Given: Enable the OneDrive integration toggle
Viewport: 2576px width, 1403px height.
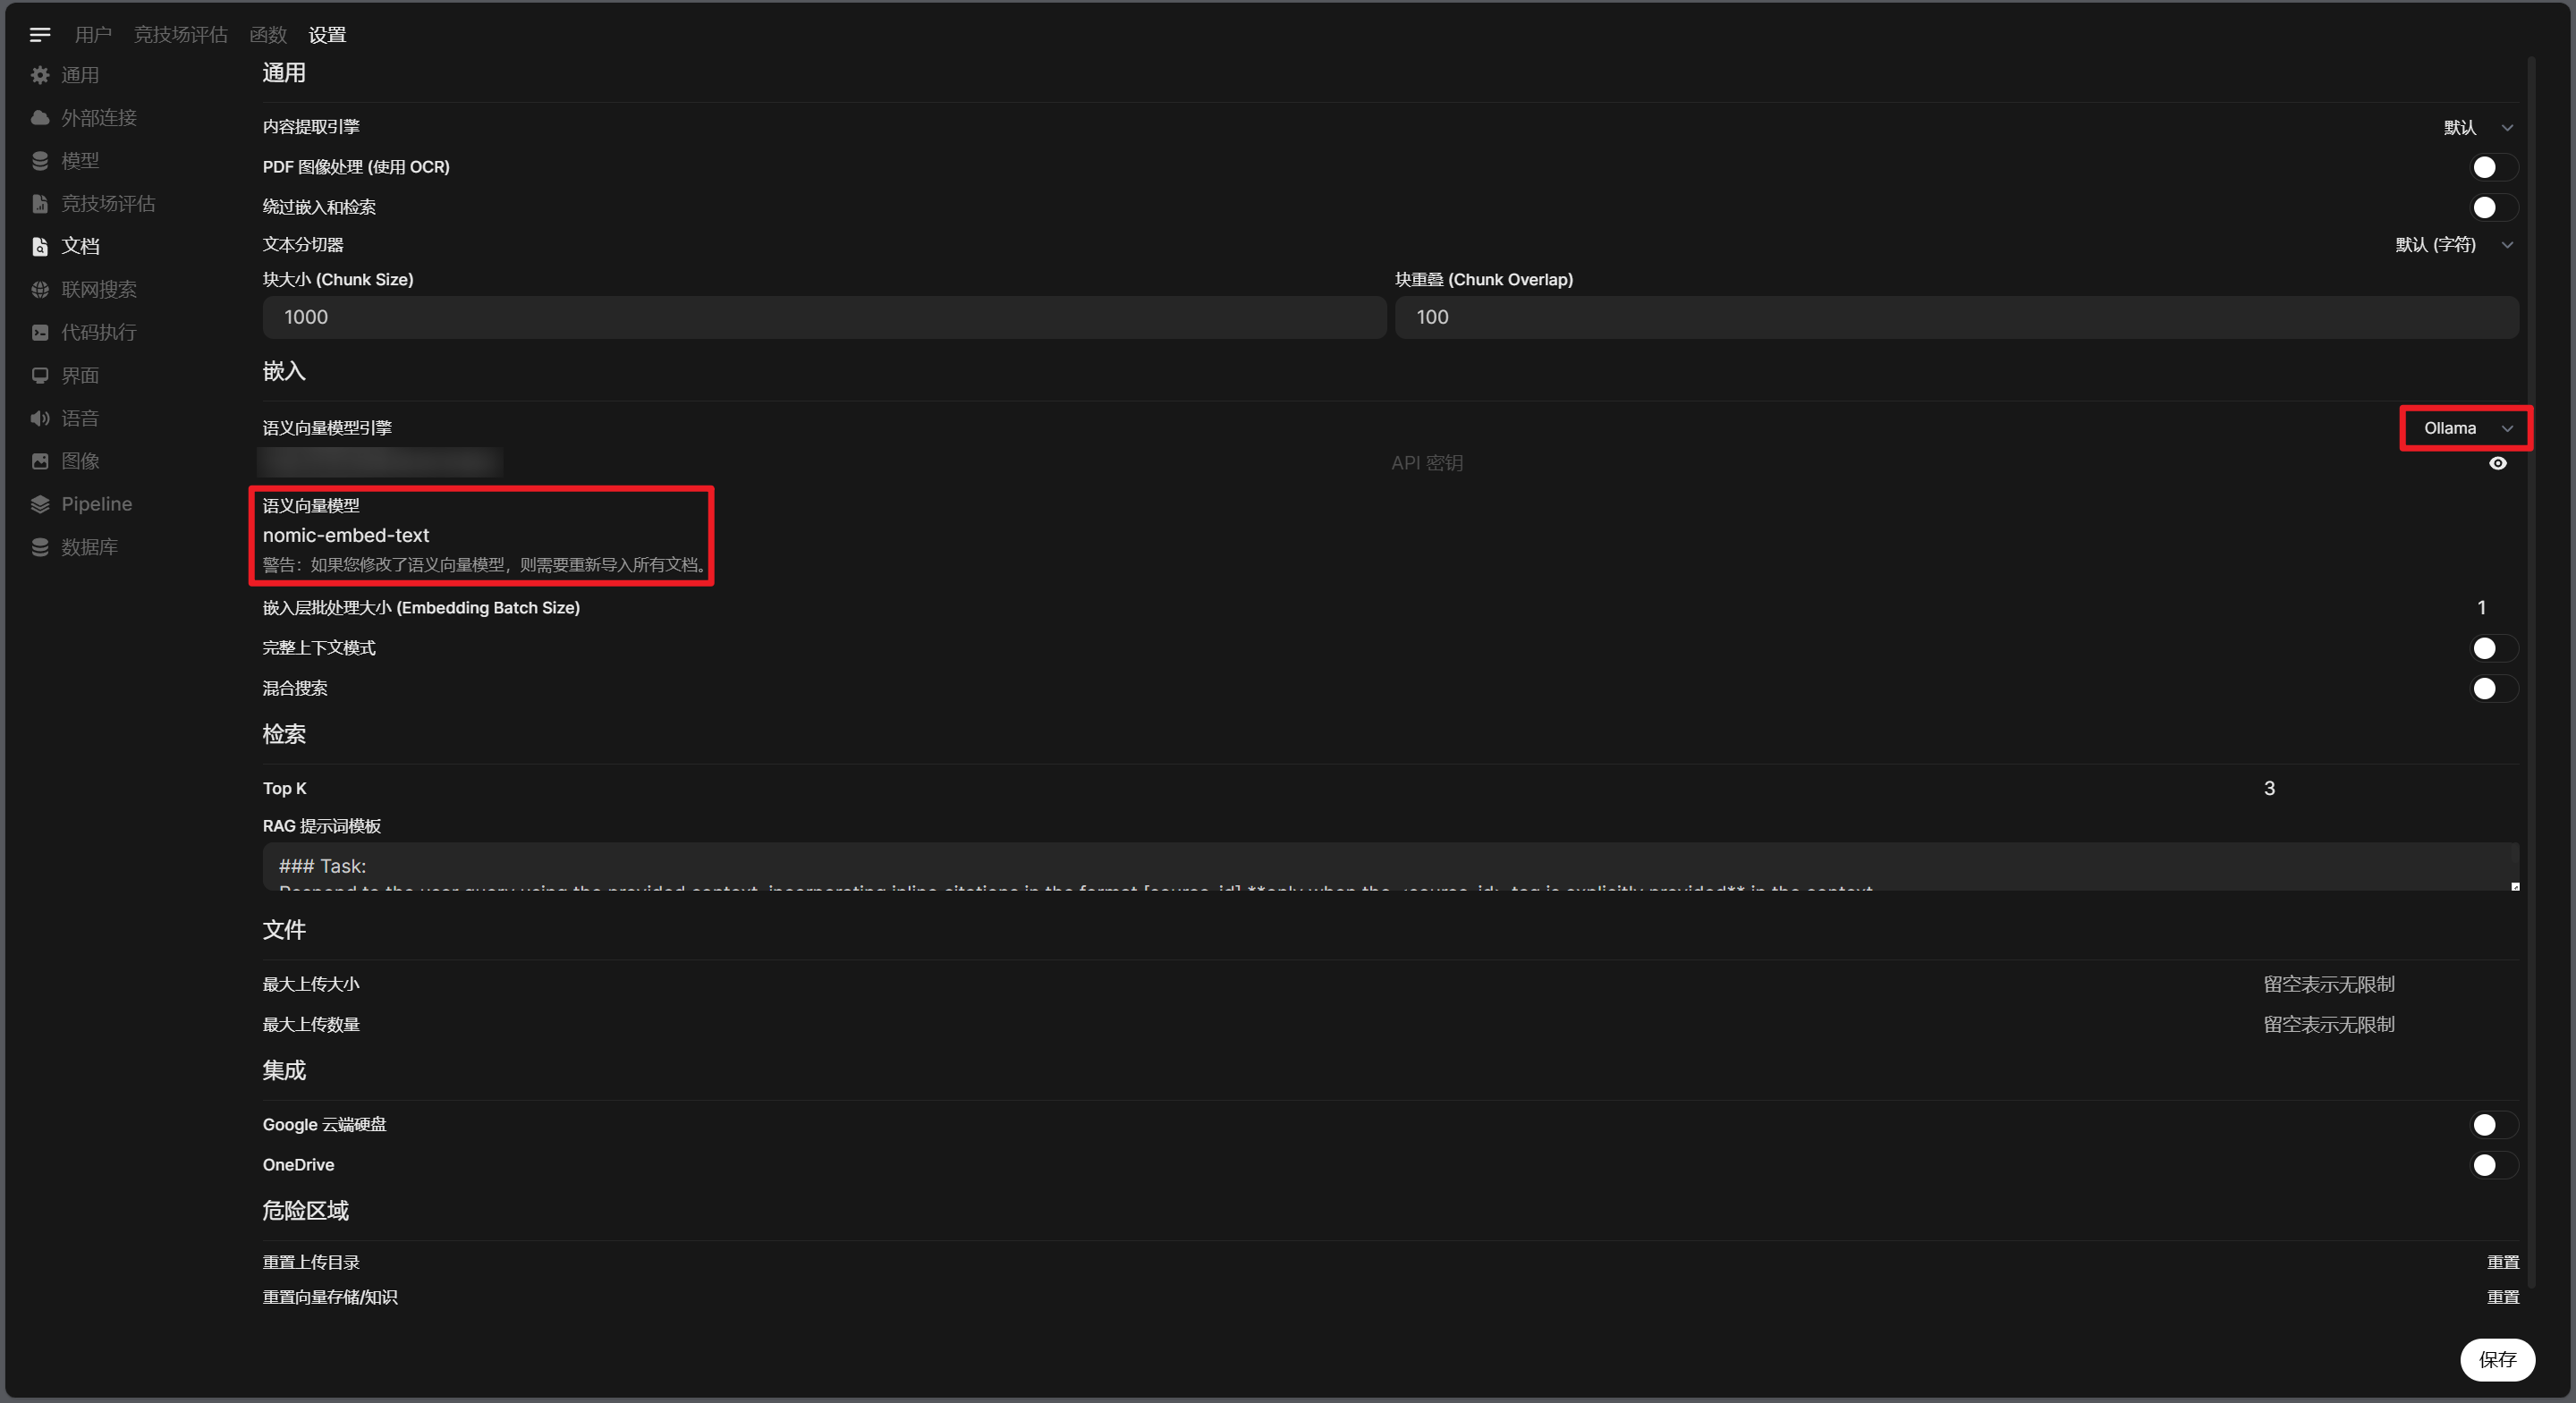Looking at the screenshot, I should click(2493, 1165).
